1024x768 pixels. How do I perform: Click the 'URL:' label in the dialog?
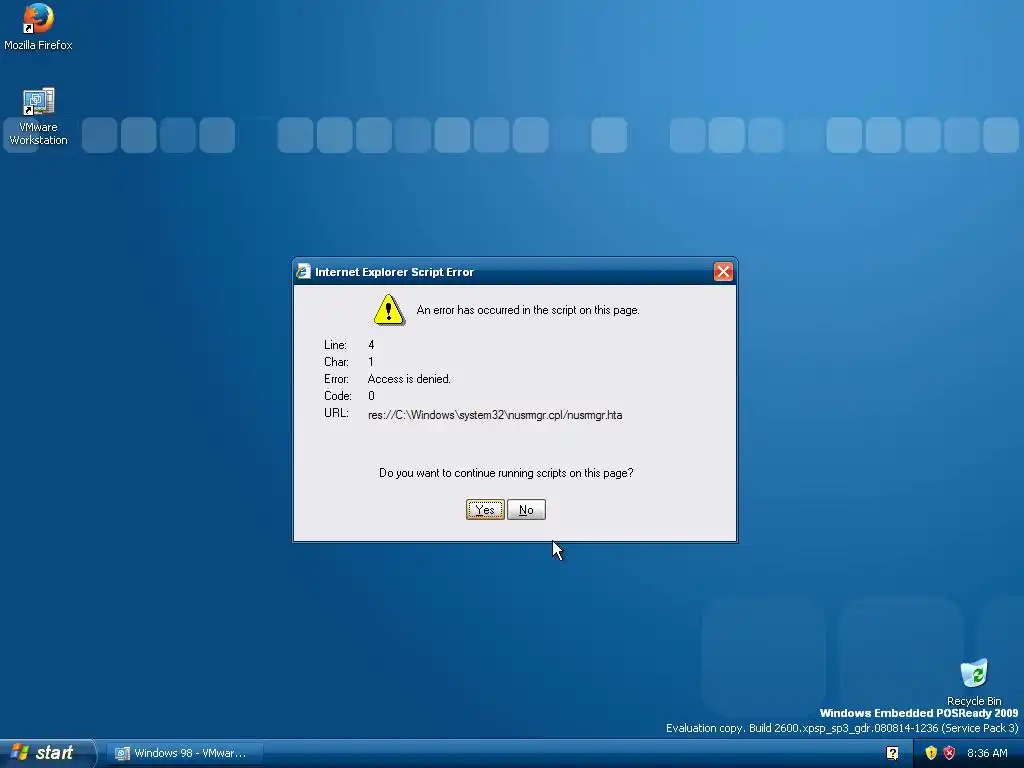coord(336,413)
